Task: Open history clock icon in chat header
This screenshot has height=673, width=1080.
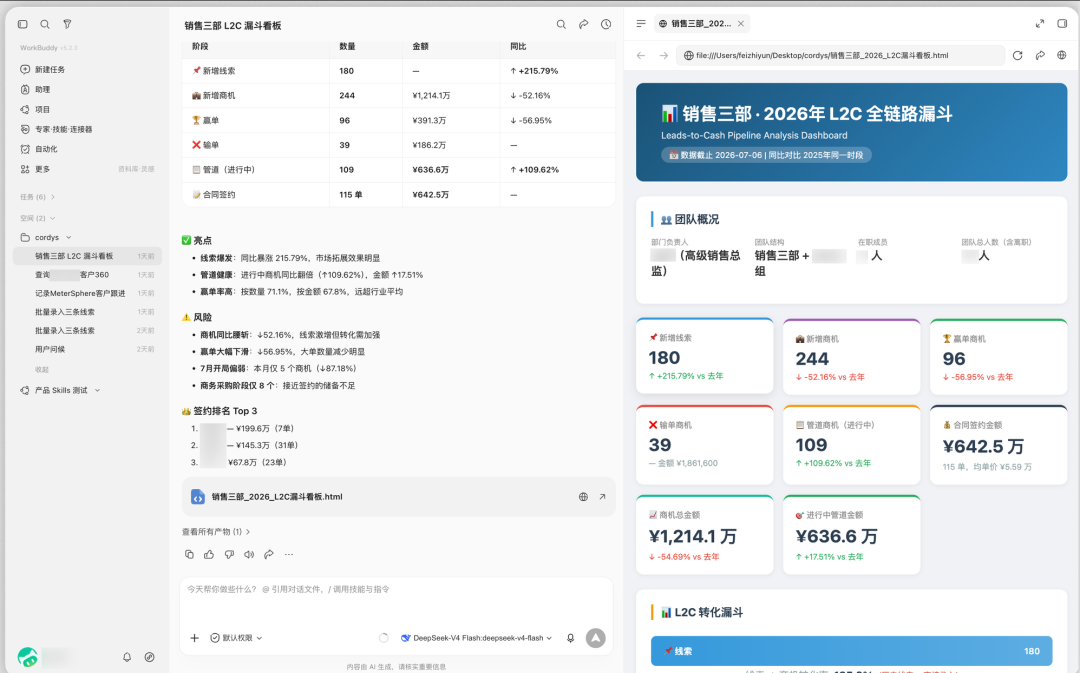Action: [x=606, y=24]
